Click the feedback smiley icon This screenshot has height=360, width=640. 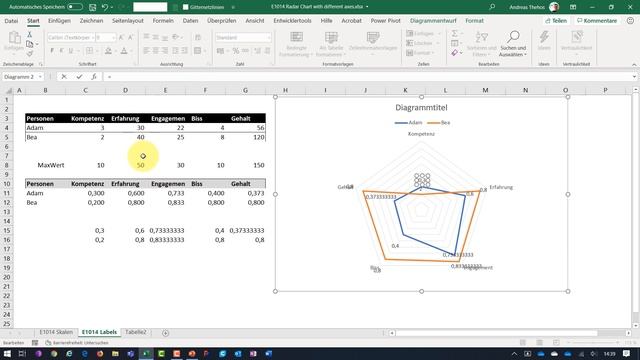(630, 20)
